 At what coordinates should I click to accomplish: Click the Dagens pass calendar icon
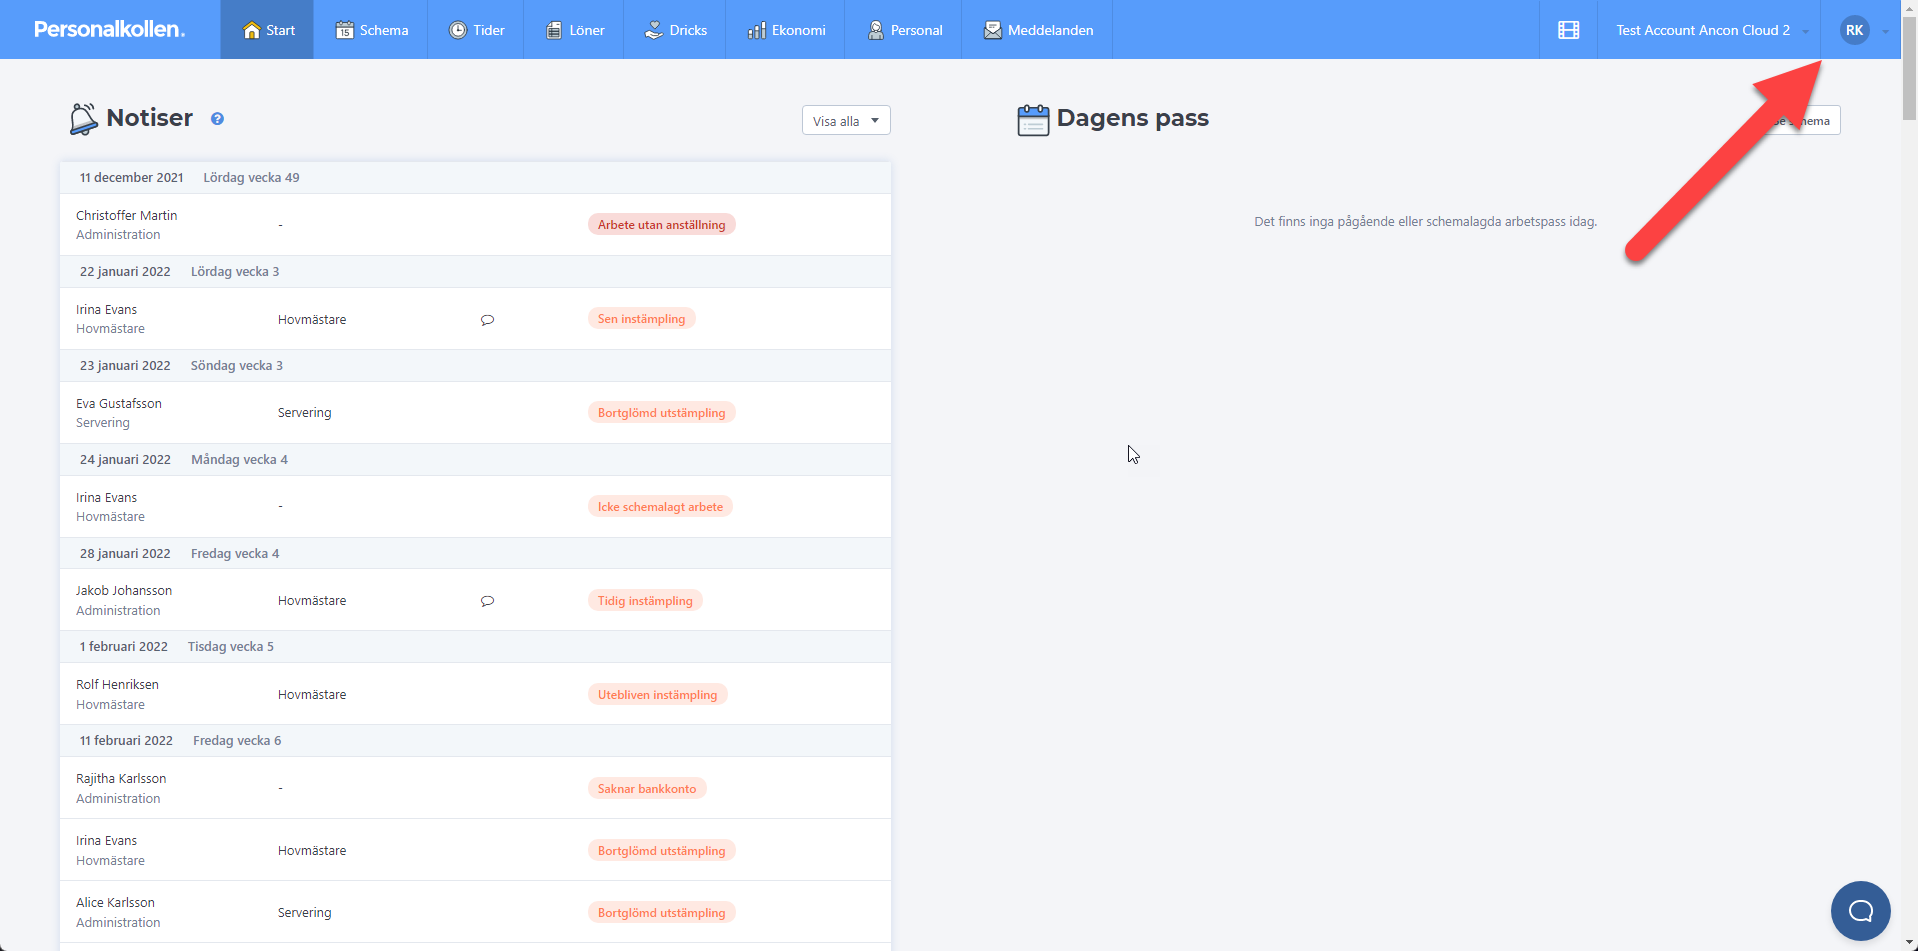click(1033, 120)
